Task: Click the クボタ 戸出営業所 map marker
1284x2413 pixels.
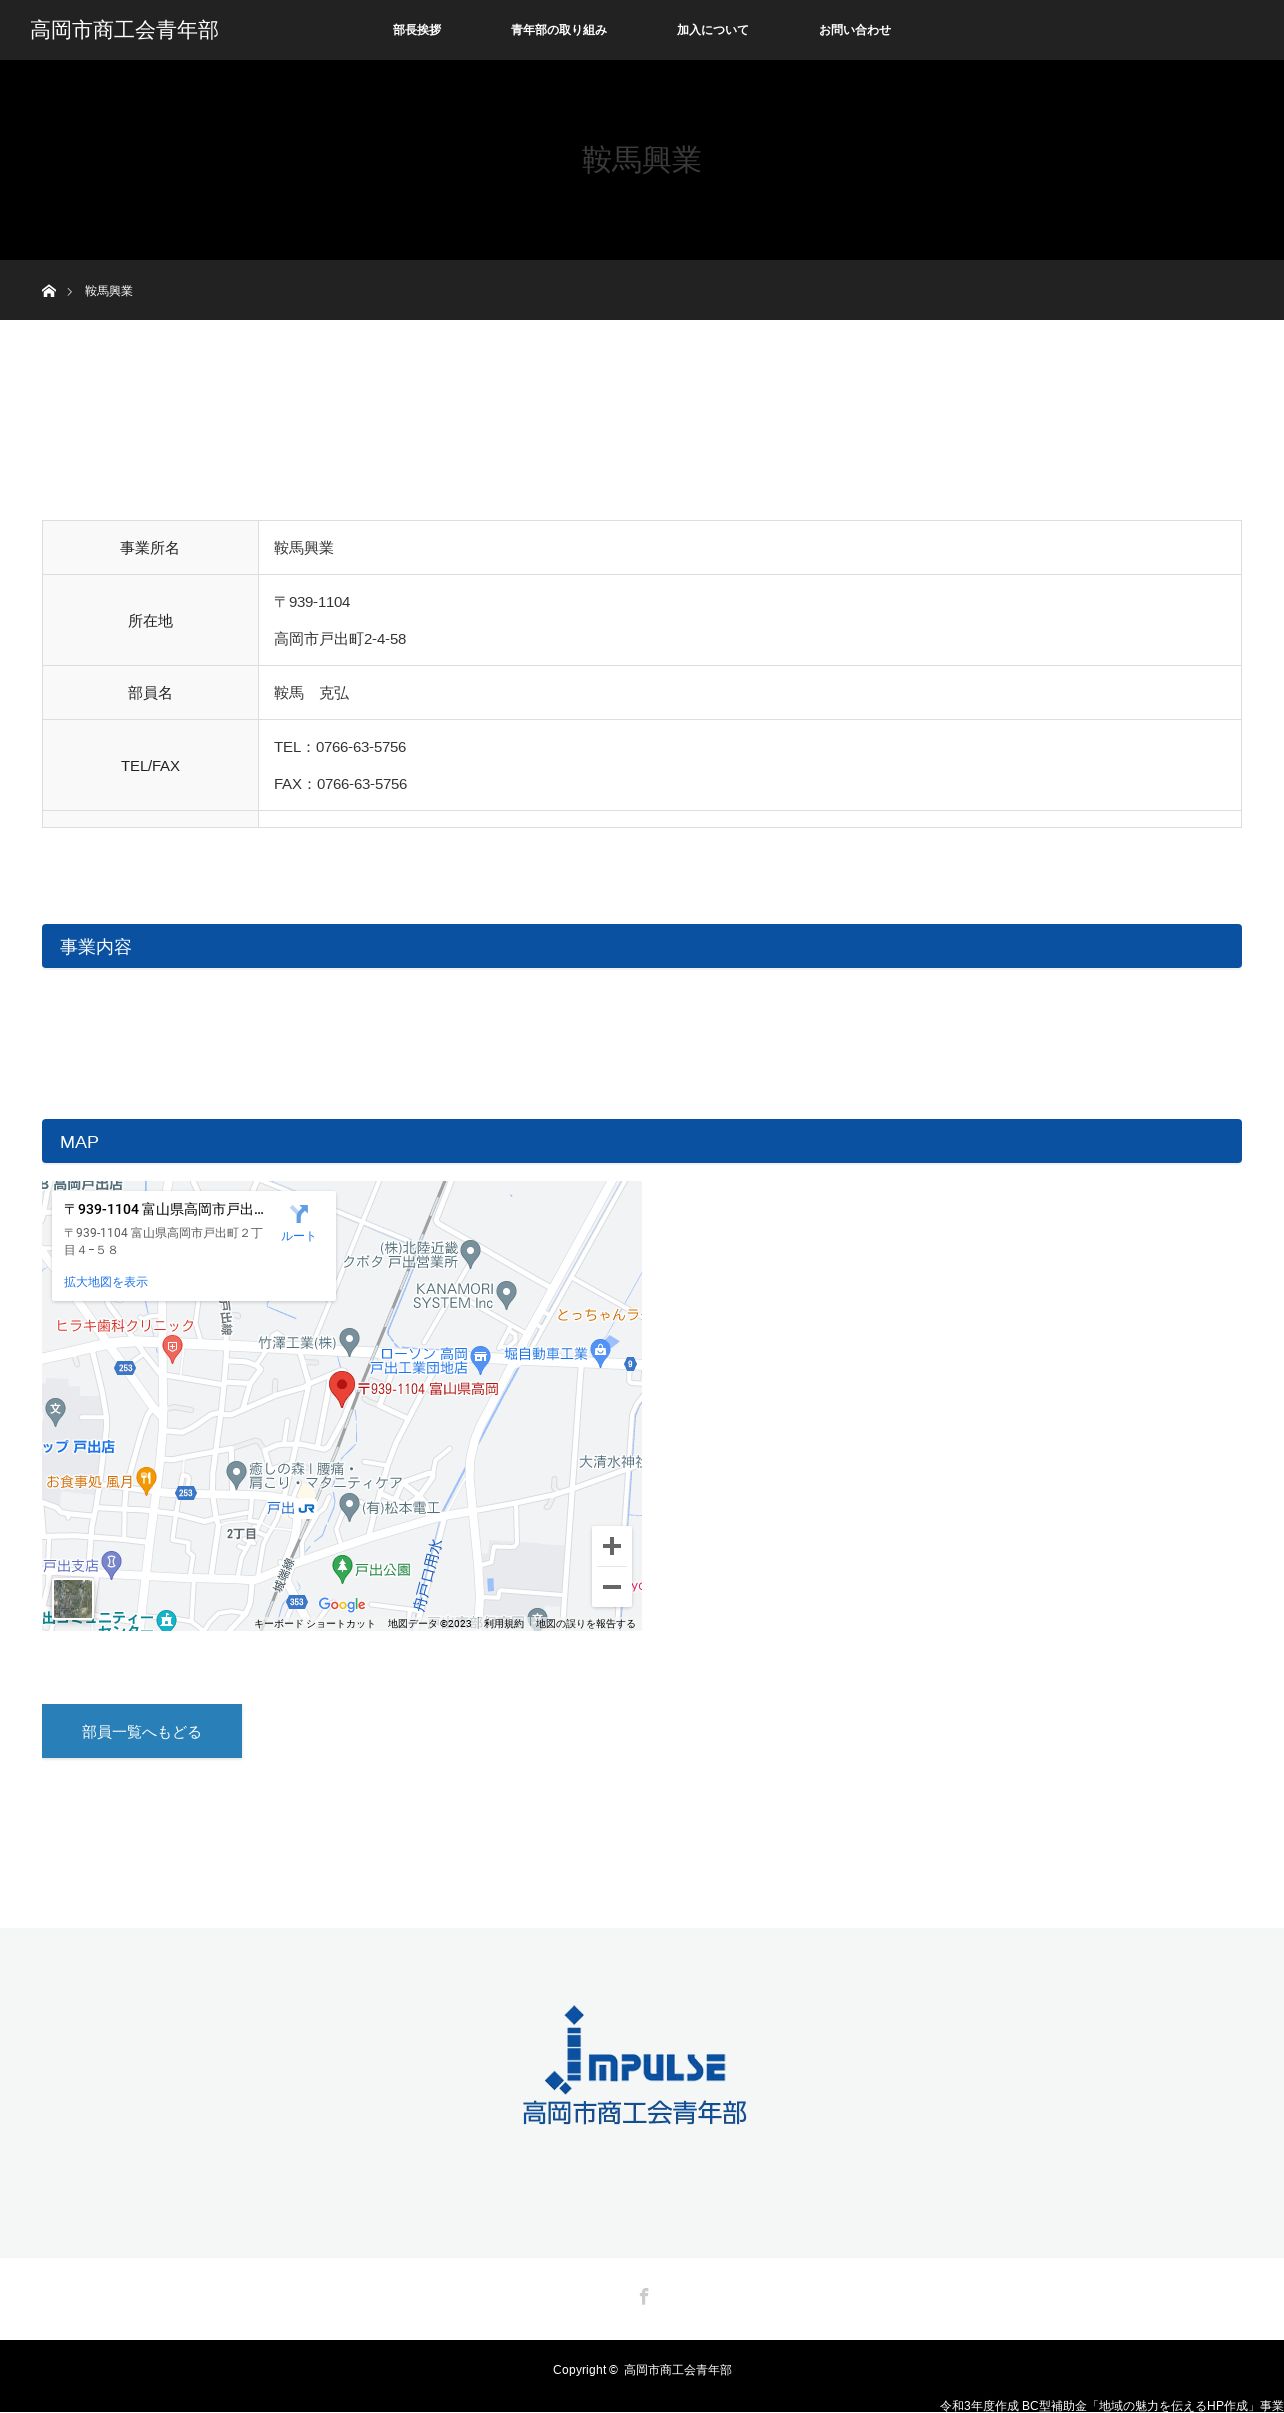Action: tap(471, 1253)
